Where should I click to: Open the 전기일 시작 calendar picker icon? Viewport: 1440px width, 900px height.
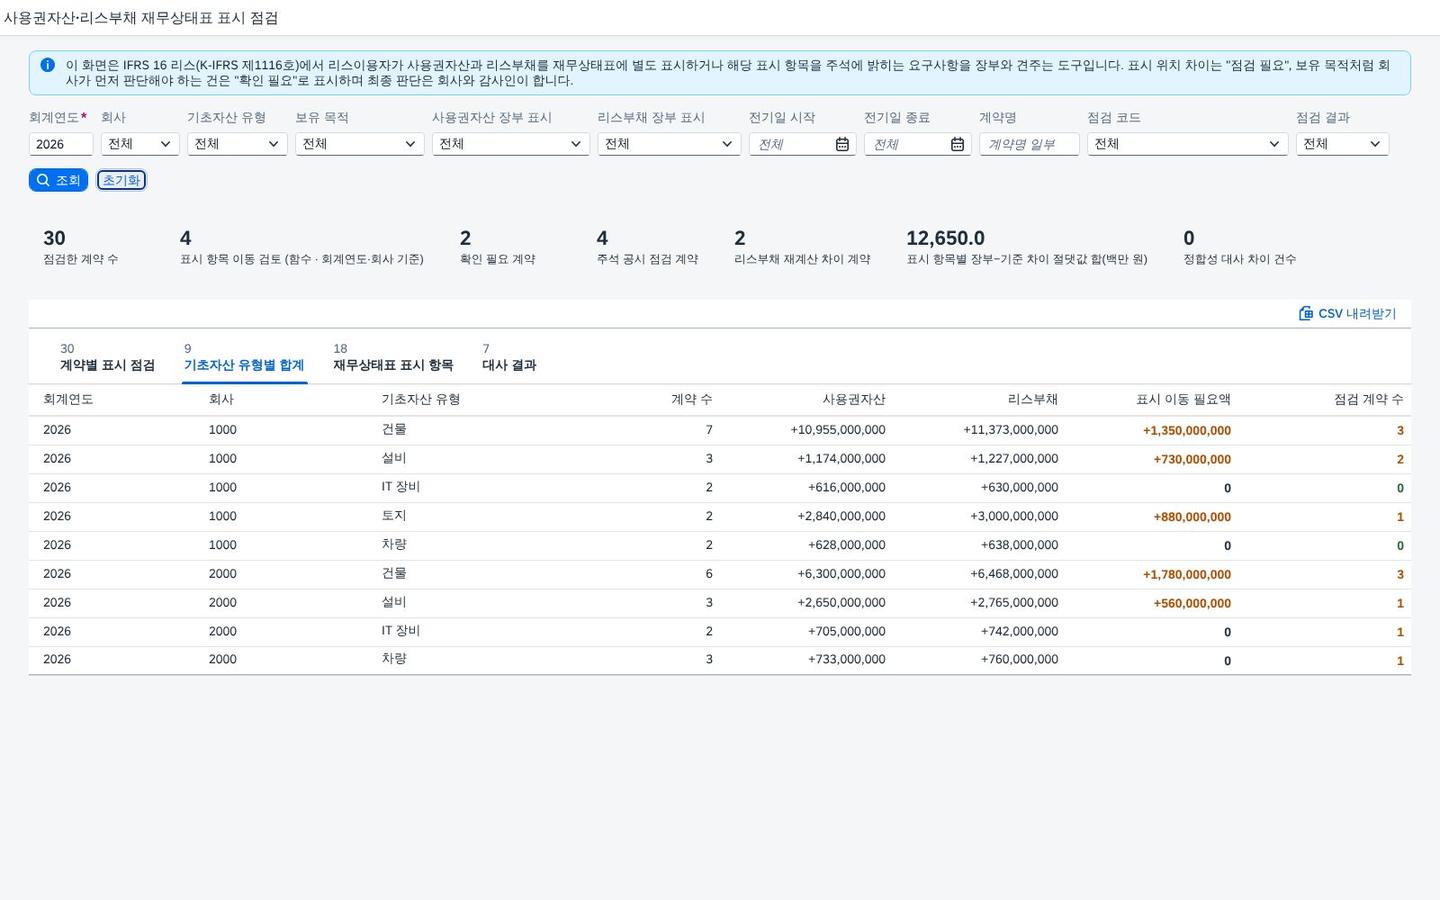[x=842, y=144]
